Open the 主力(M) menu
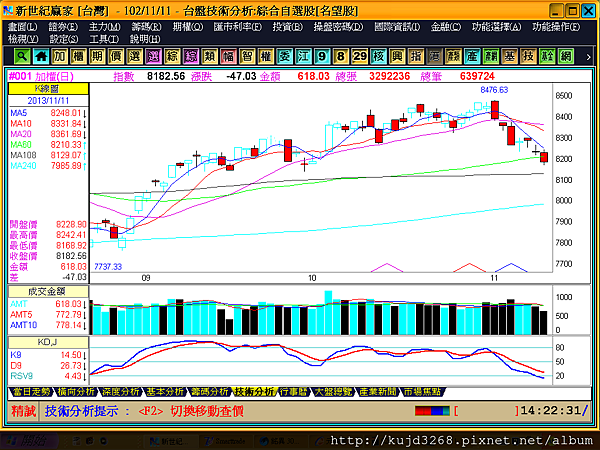 coord(104,27)
